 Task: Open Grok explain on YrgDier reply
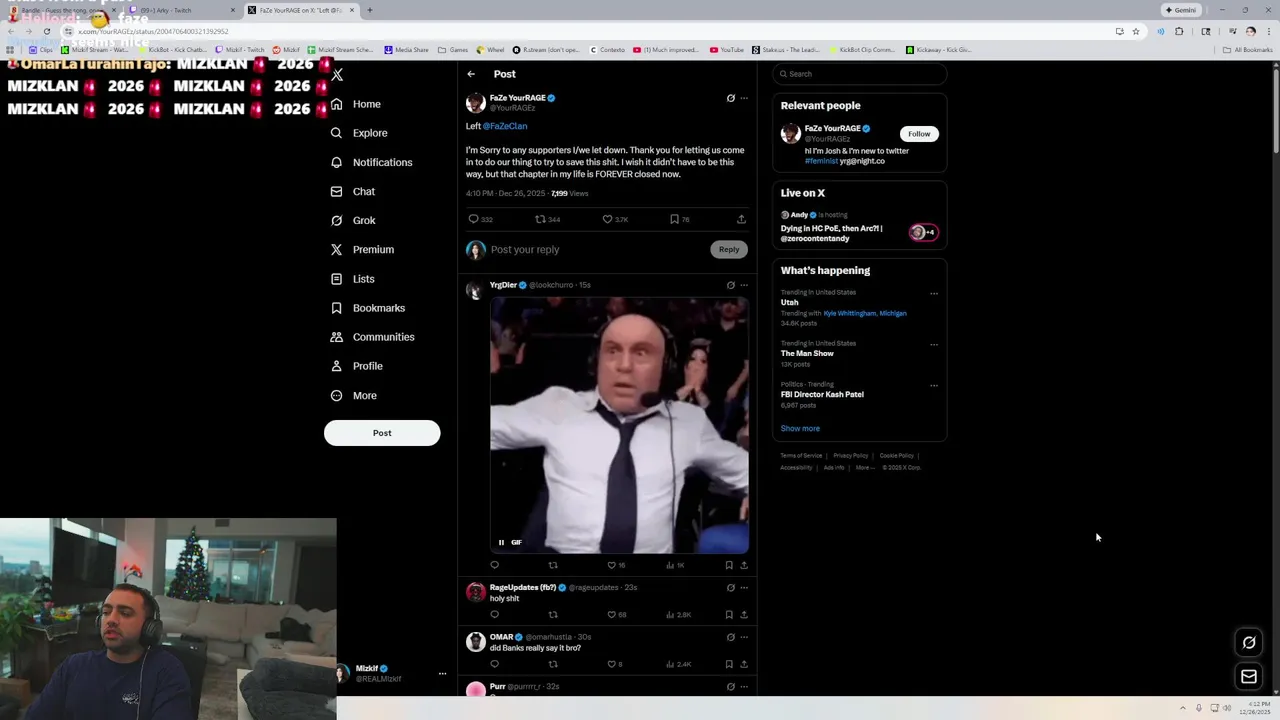click(730, 285)
